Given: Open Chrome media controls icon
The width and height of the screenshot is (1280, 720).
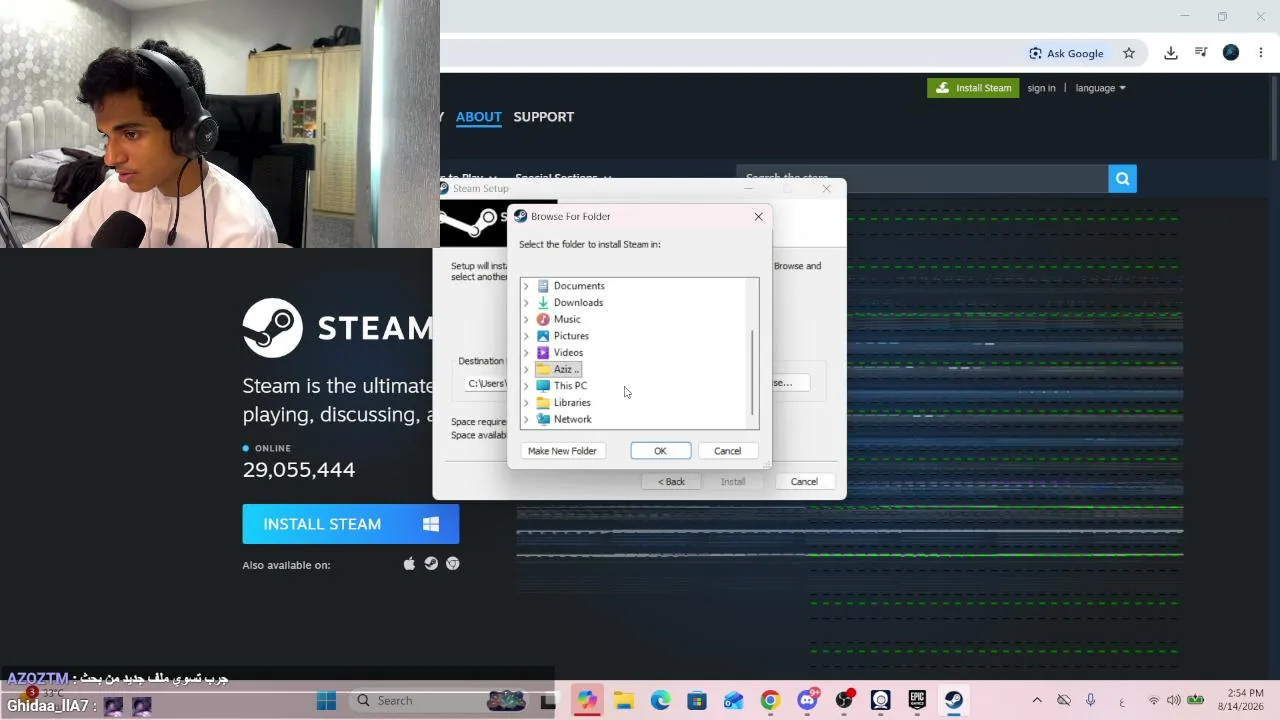Looking at the screenshot, I should point(1201,53).
